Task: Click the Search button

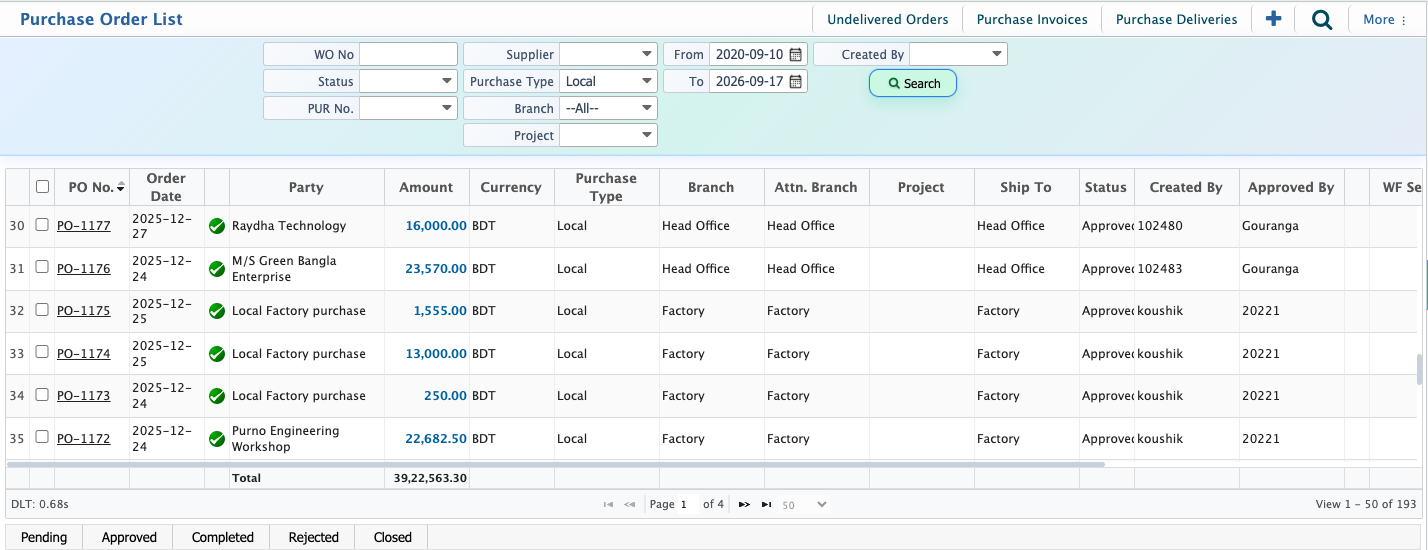Action: coord(913,83)
